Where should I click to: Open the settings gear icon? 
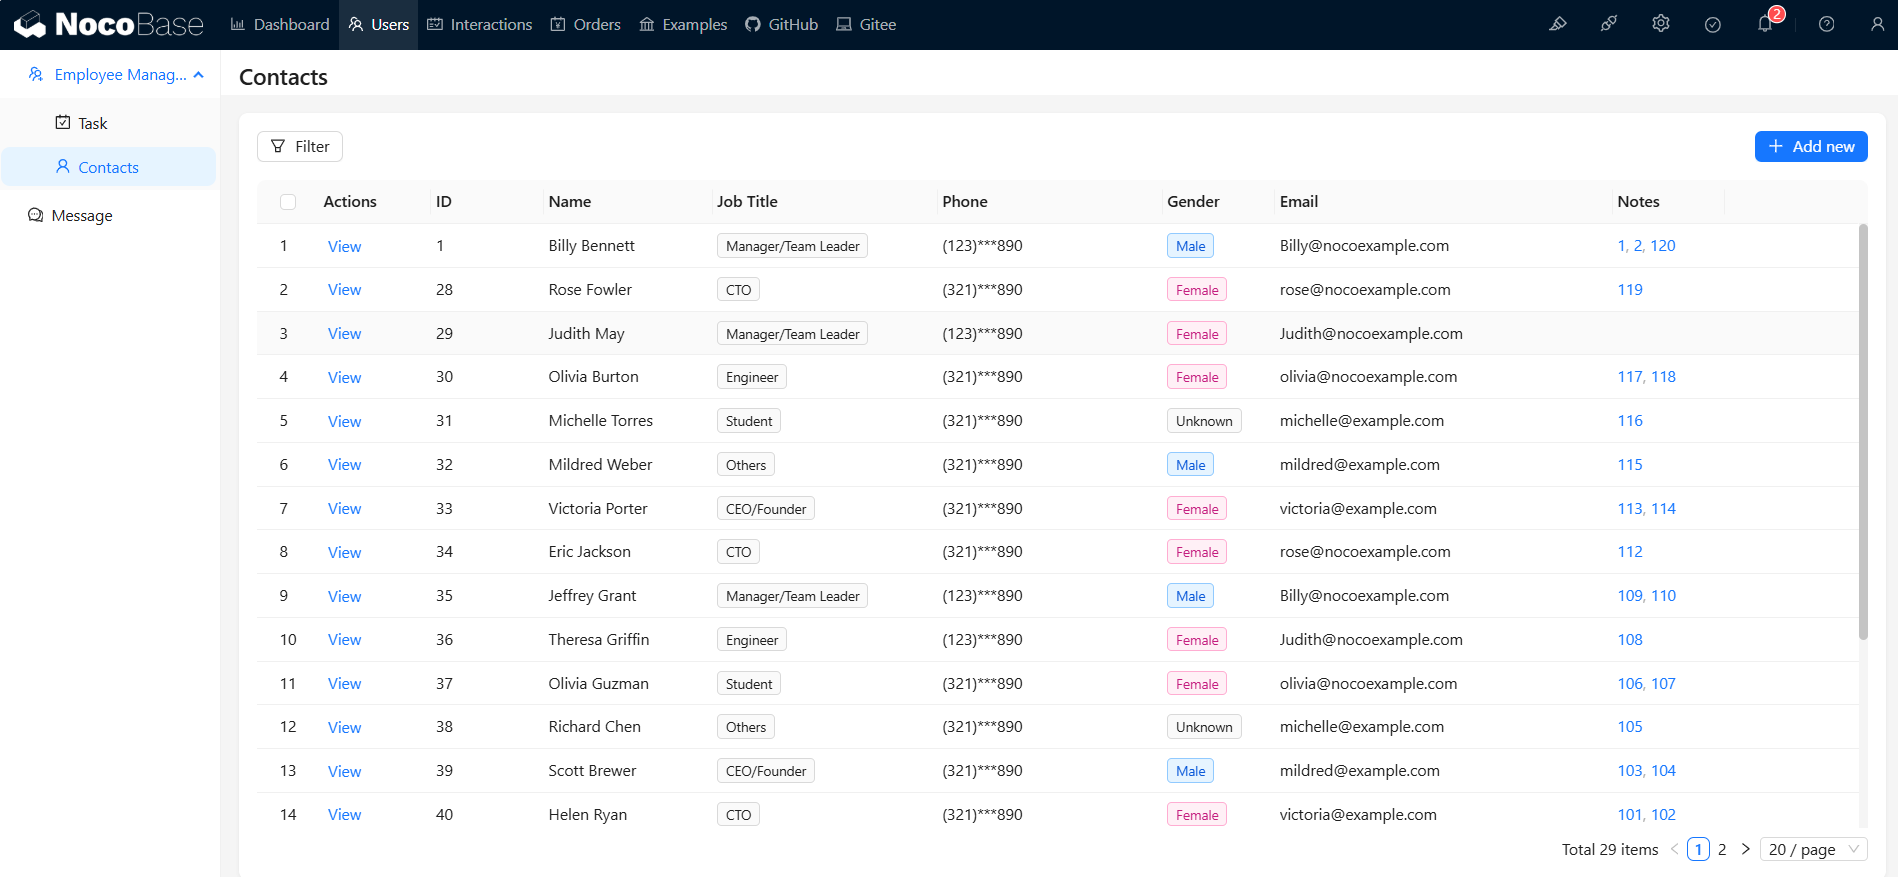click(x=1661, y=24)
